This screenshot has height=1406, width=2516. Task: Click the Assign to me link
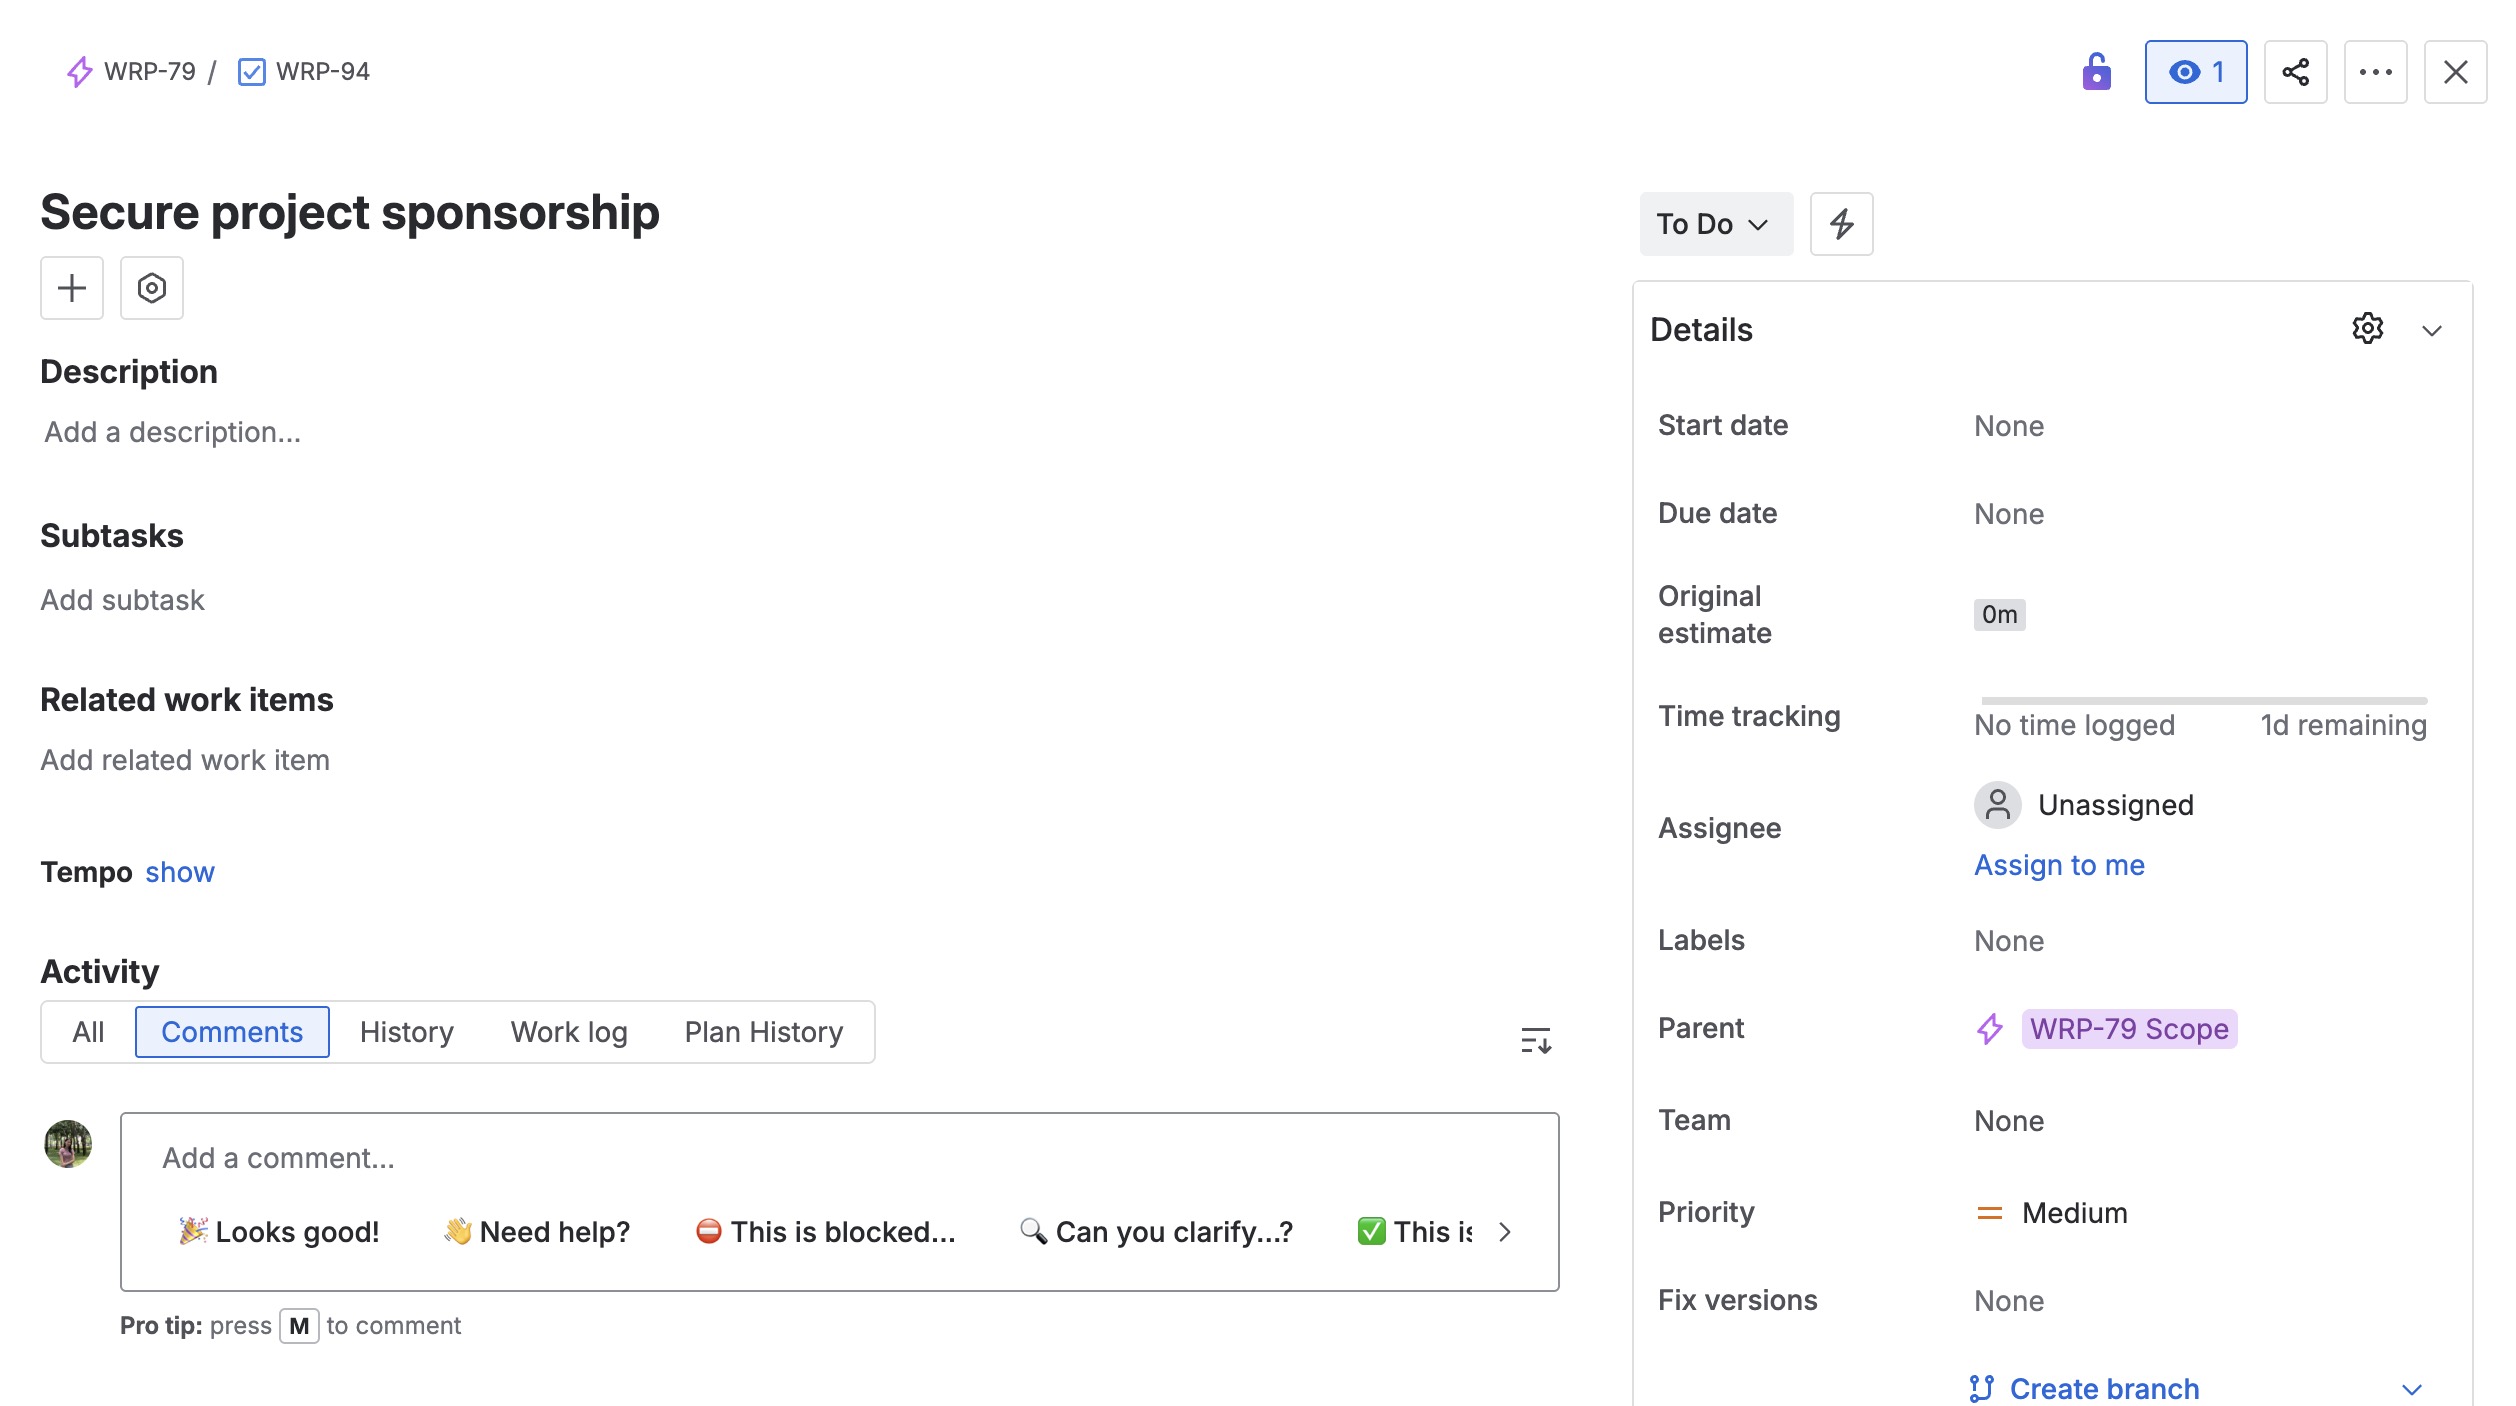coord(2059,865)
